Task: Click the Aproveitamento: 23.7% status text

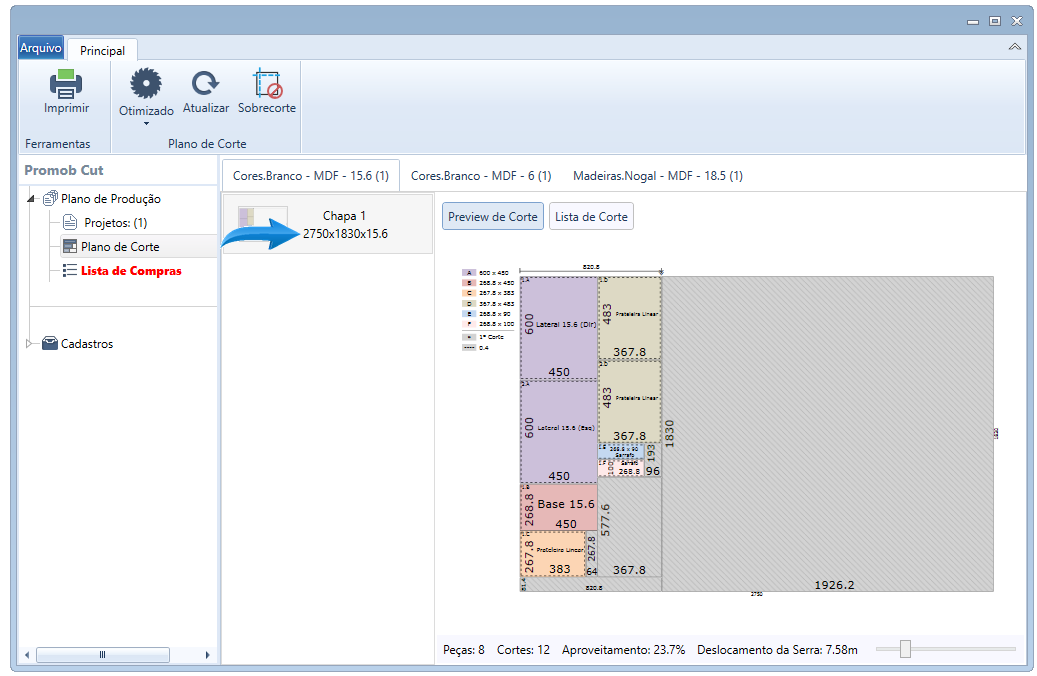Action: (x=624, y=650)
